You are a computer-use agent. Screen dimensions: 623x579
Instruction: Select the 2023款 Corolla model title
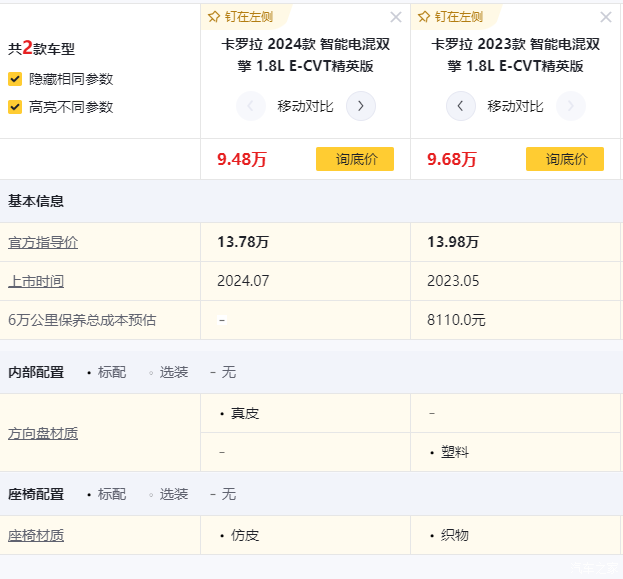(x=515, y=55)
